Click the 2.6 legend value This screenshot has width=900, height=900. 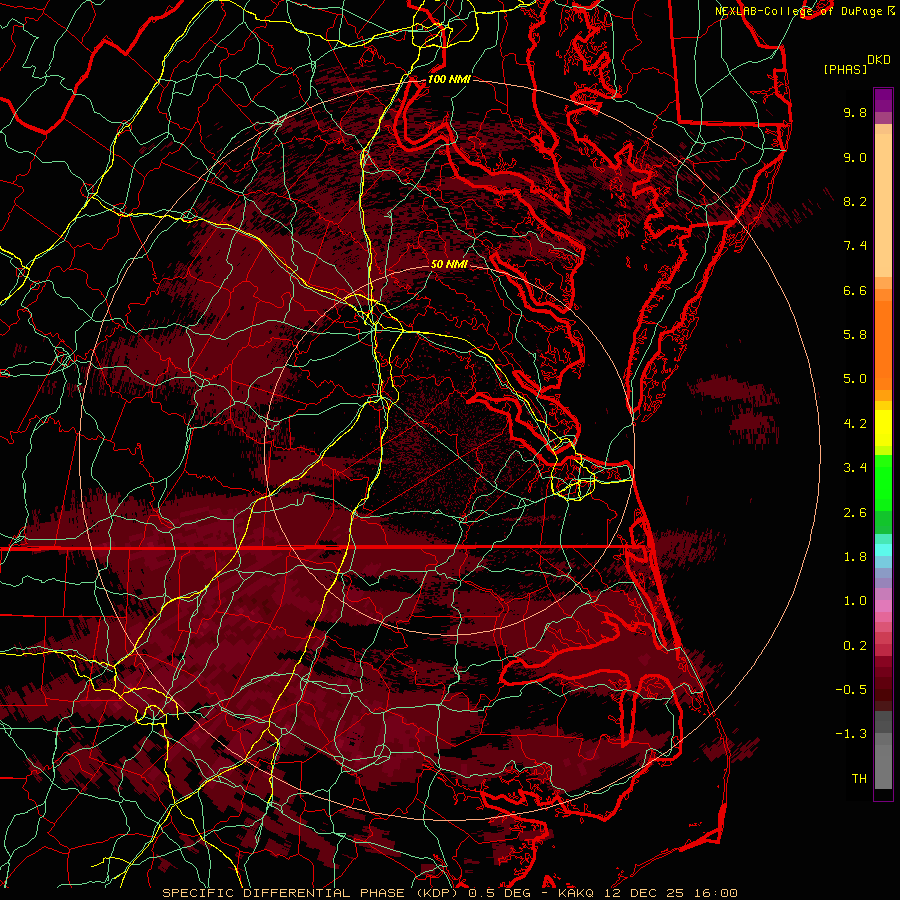click(855, 513)
